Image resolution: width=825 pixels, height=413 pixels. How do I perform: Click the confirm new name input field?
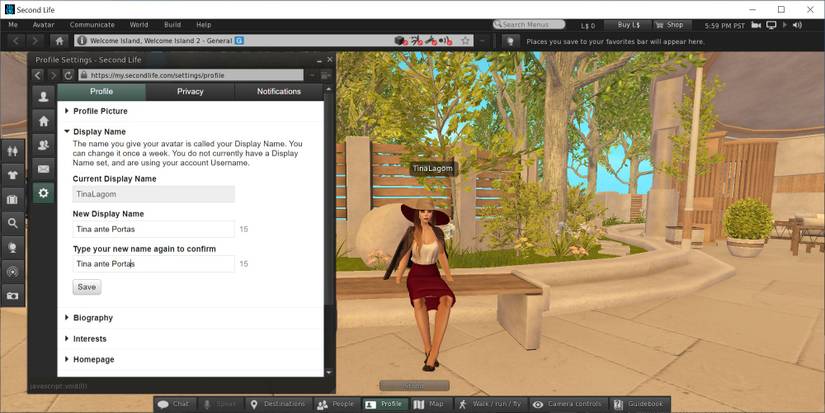(154, 264)
